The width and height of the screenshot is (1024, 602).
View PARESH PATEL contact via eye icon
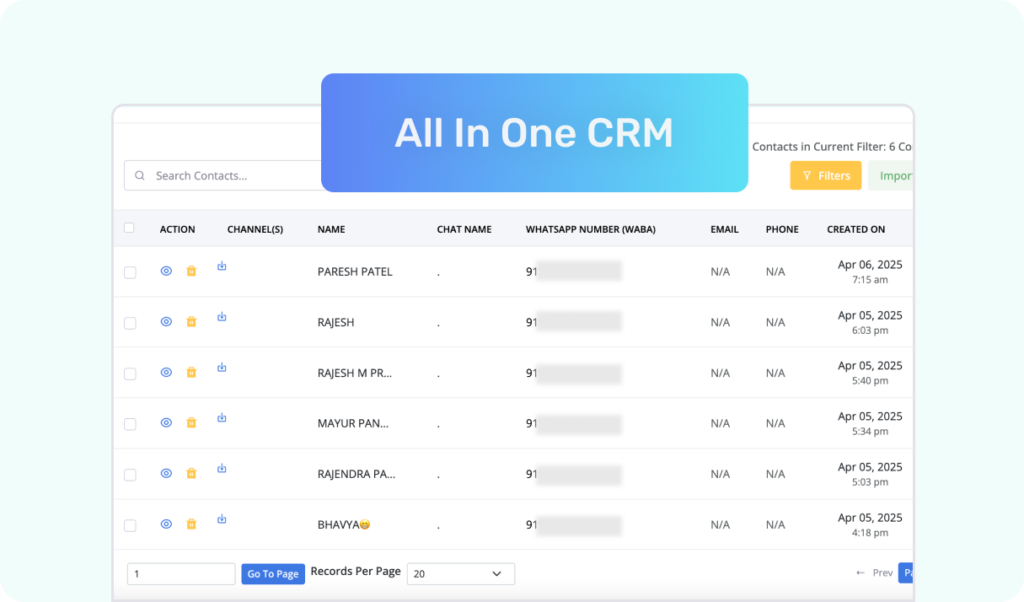click(166, 271)
